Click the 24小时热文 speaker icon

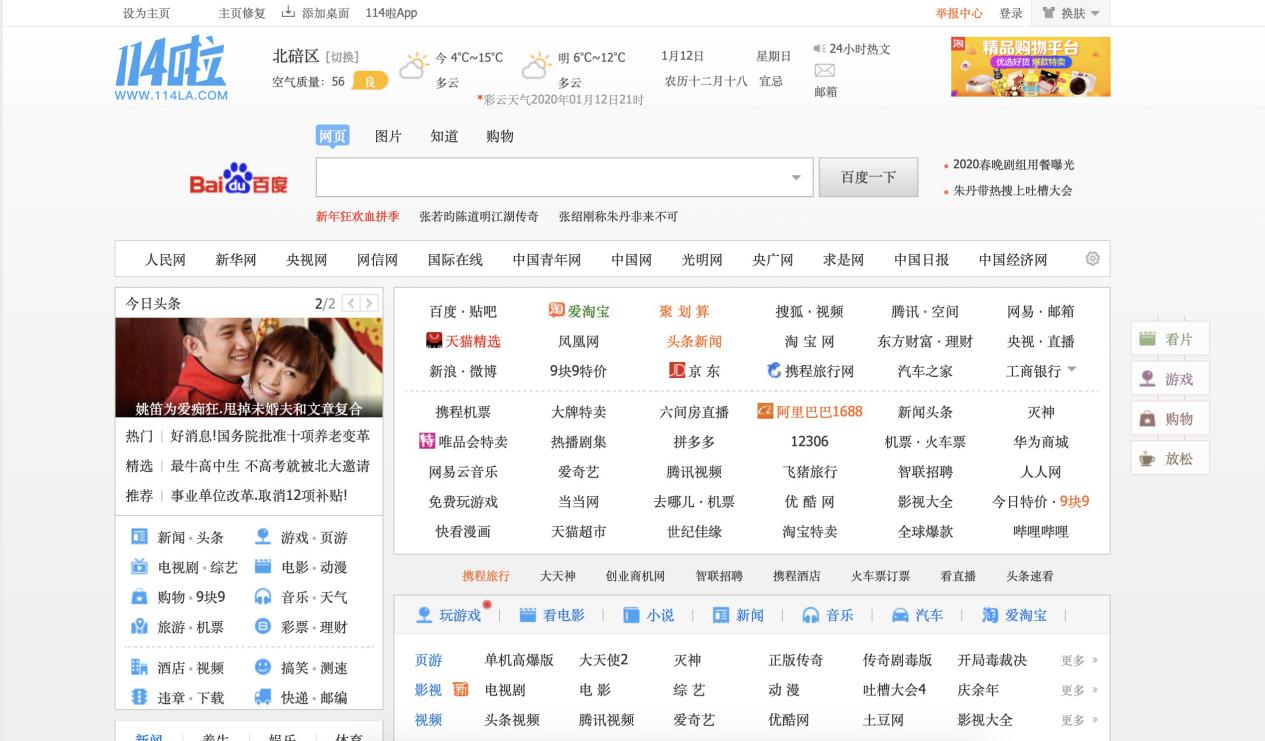819,49
